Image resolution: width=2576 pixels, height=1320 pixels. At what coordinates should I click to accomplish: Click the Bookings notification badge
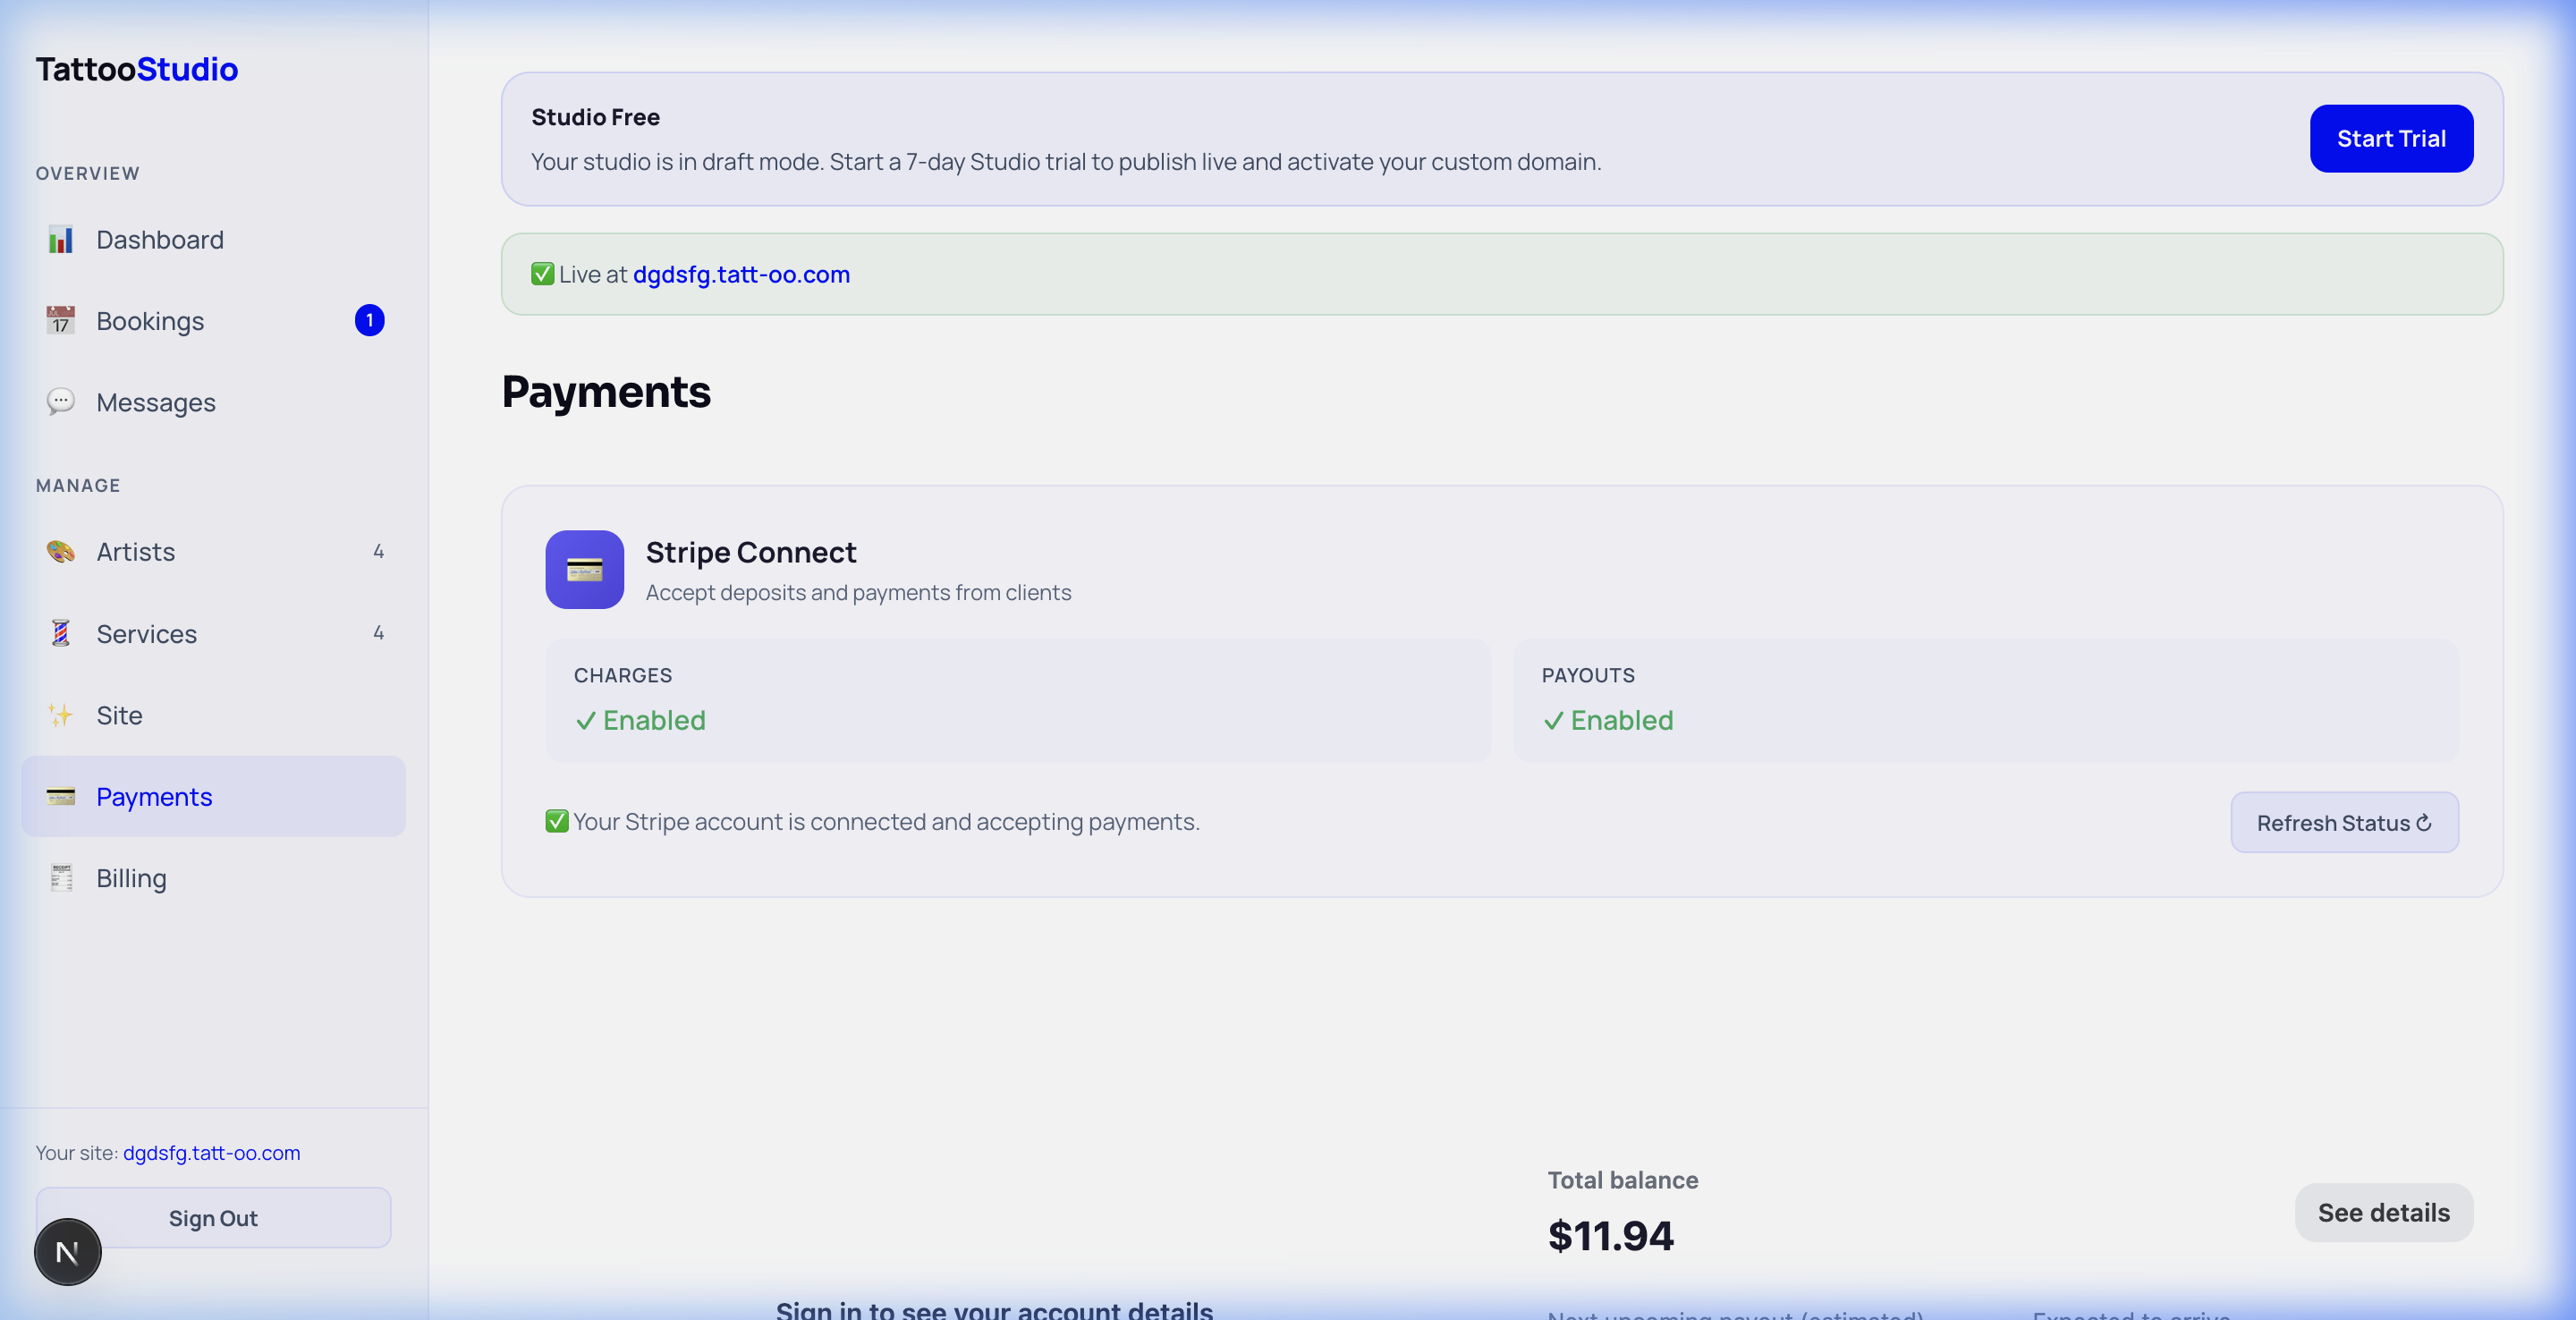[x=370, y=321]
